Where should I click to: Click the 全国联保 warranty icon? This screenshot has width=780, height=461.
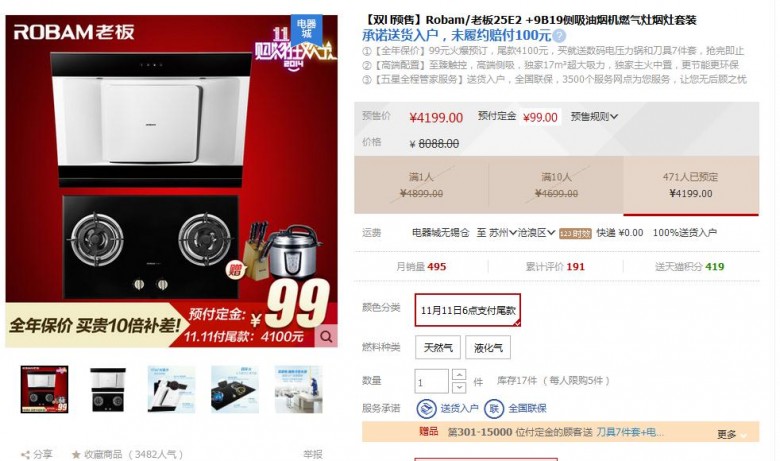[494, 409]
